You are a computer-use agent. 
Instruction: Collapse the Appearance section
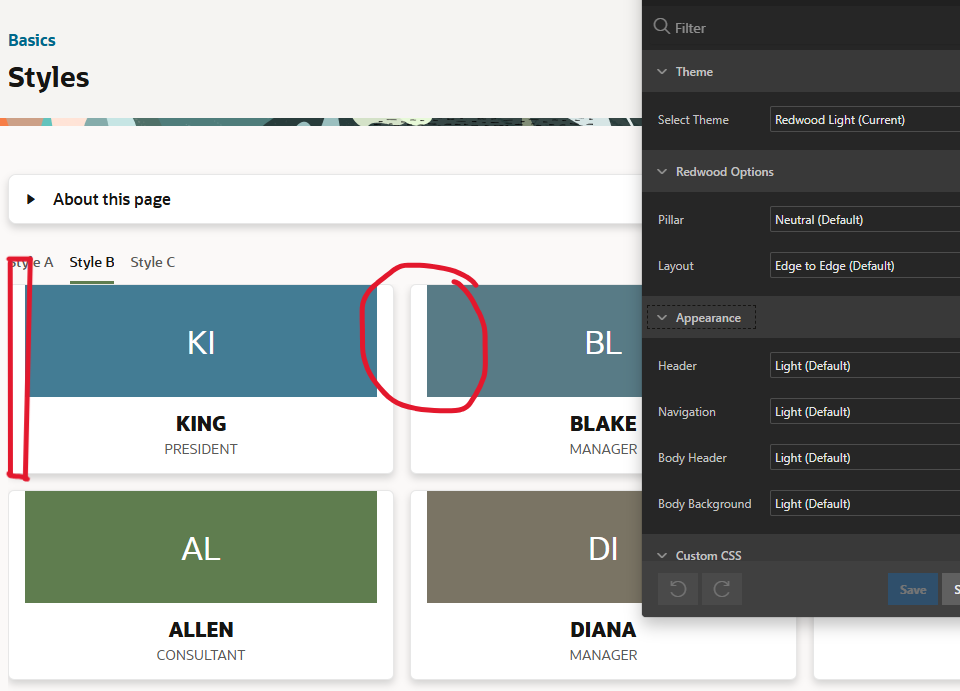(x=661, y=318)
